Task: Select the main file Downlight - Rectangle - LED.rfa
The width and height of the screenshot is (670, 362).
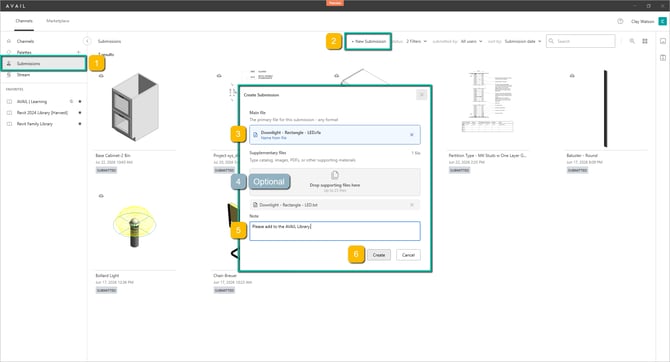Action: pos(335,135)
